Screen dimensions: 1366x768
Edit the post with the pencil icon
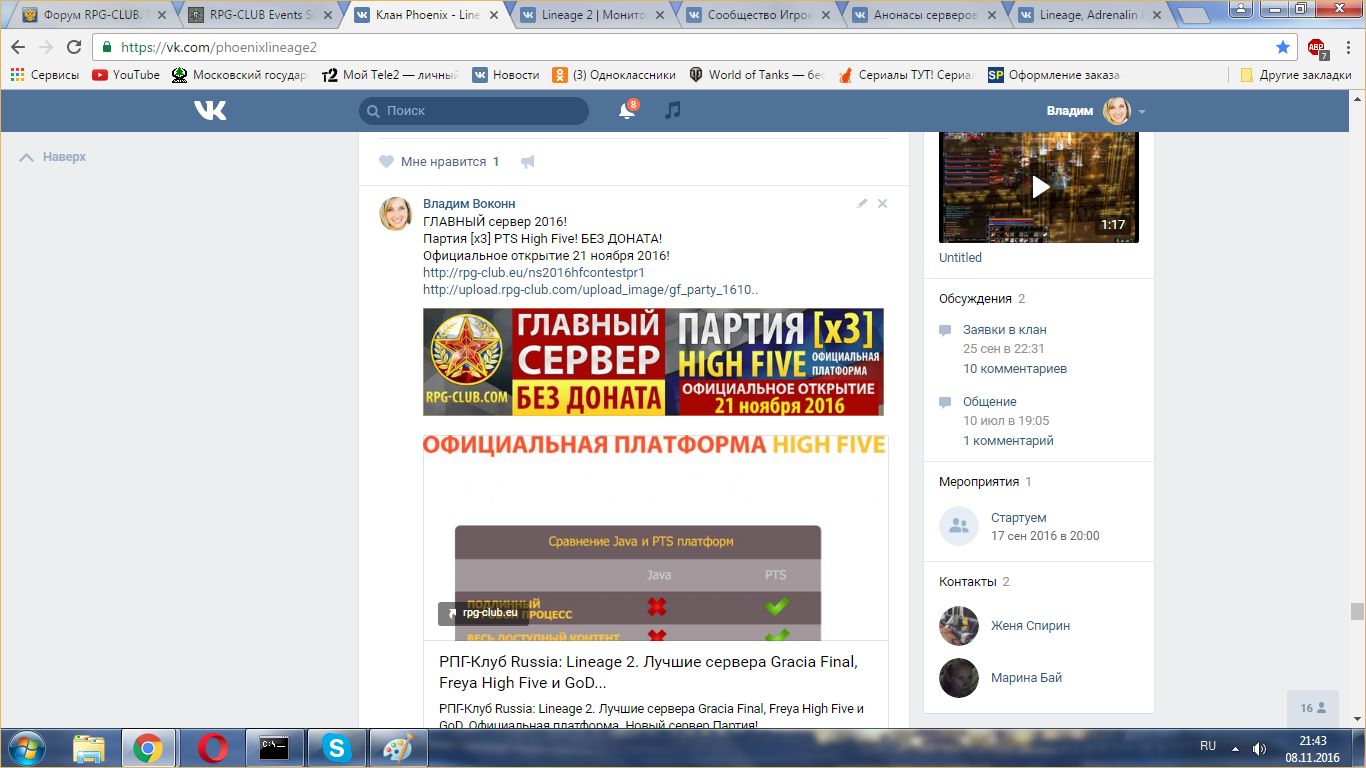click(x=862, y=203)
